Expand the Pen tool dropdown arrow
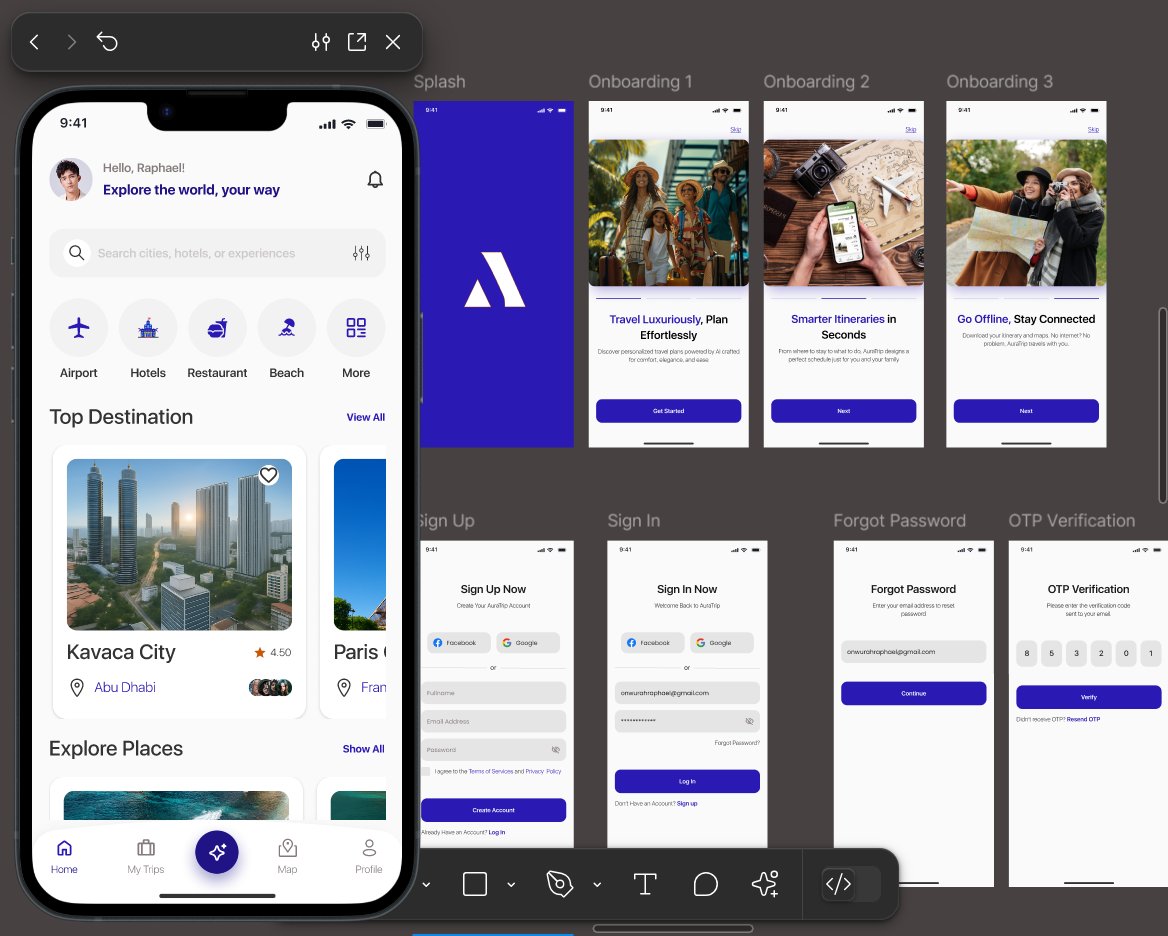The width and height of the screenshot is (1168, 936). (597, 885)
